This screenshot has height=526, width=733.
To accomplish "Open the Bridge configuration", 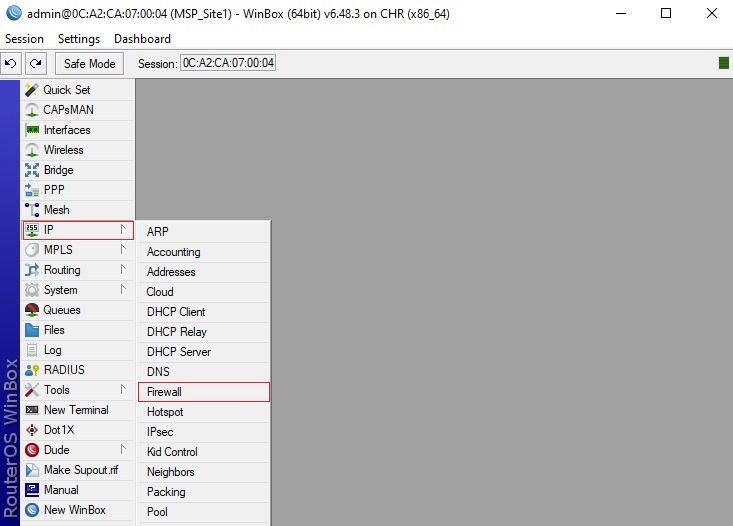I will pos(58,170).
